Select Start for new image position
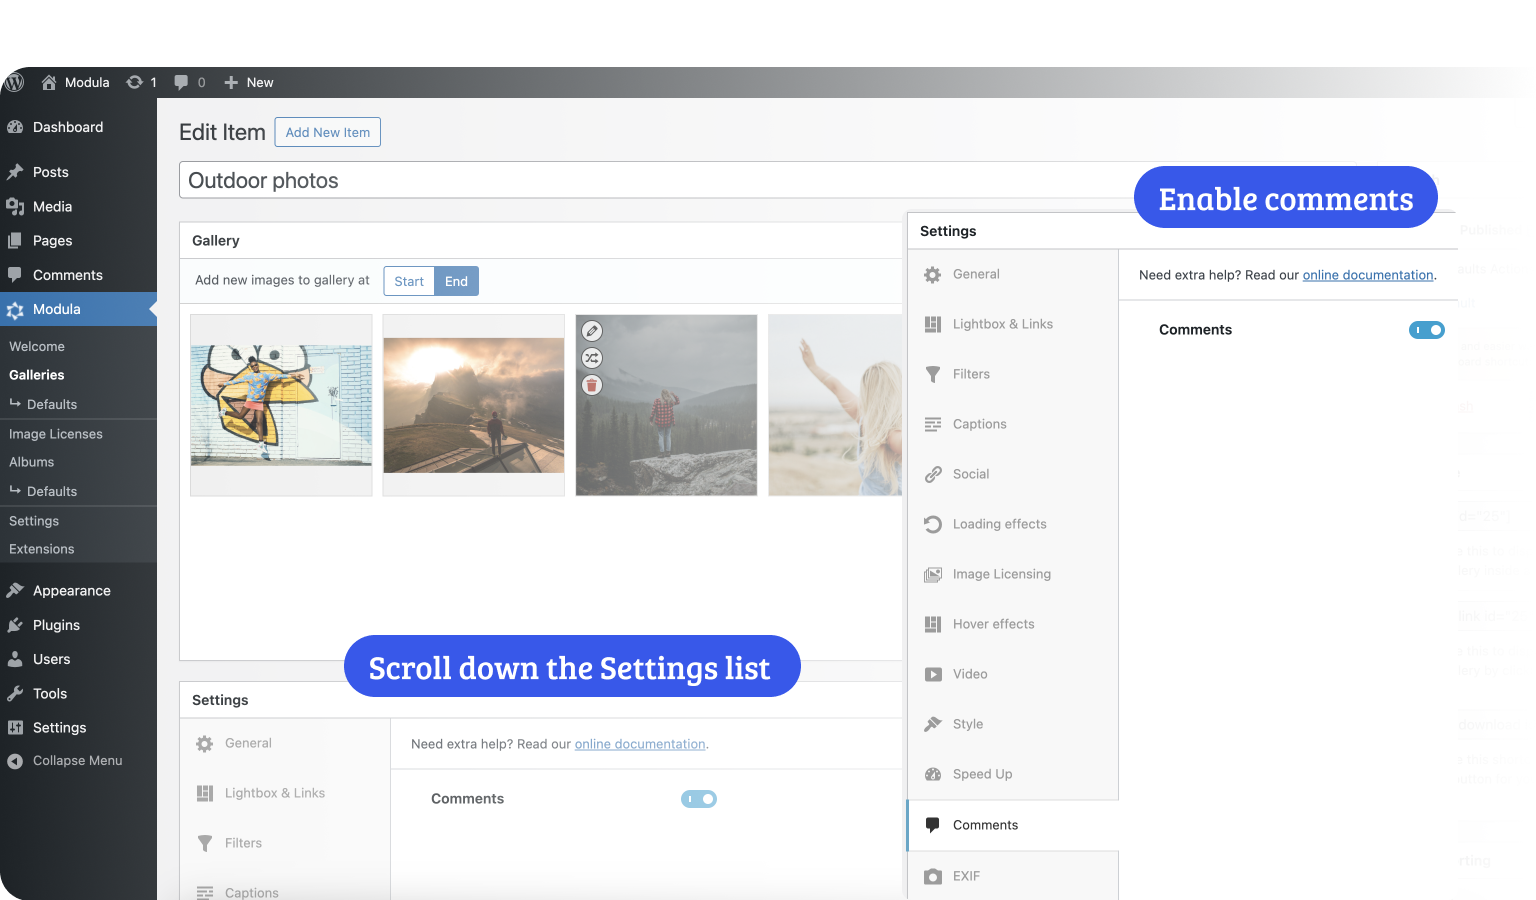The width and height of the screenshot is (1536, 900). (x=409, y=281)
